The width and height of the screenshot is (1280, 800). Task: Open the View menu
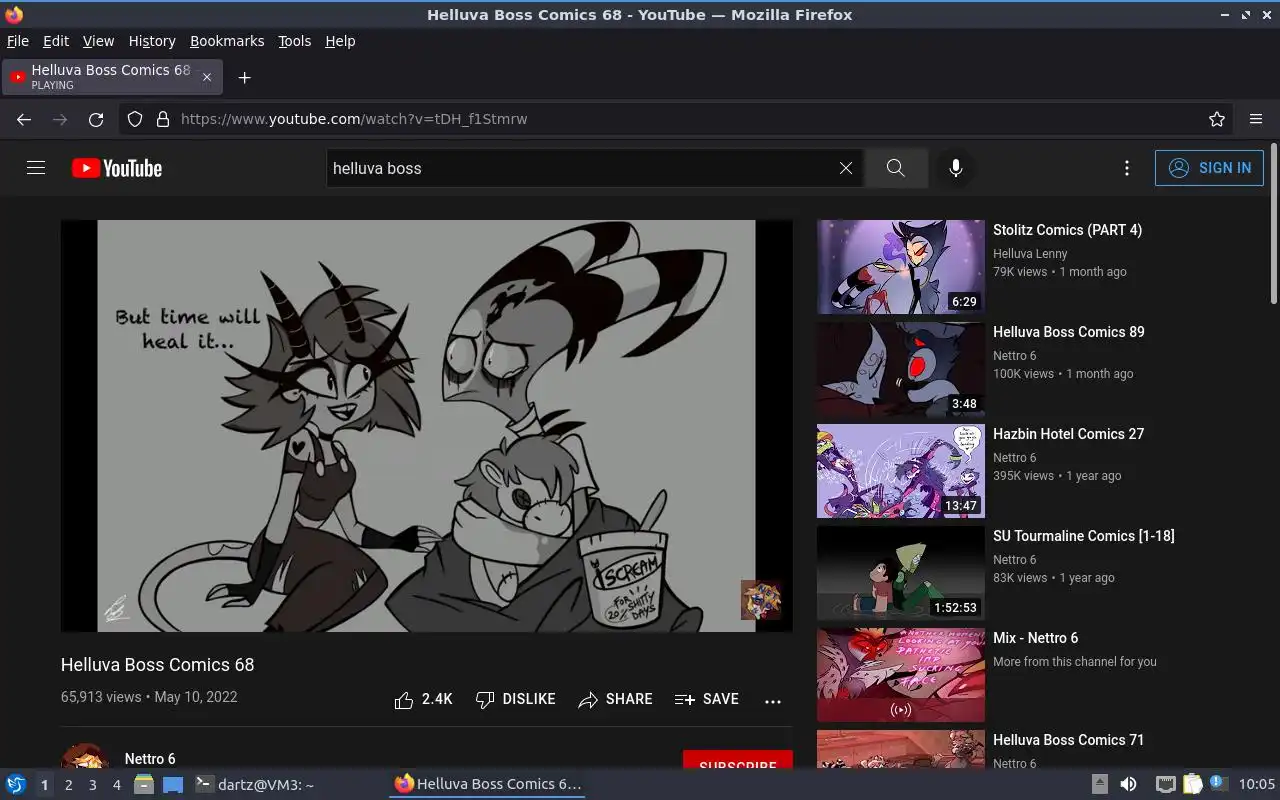[x=98, y=41]
